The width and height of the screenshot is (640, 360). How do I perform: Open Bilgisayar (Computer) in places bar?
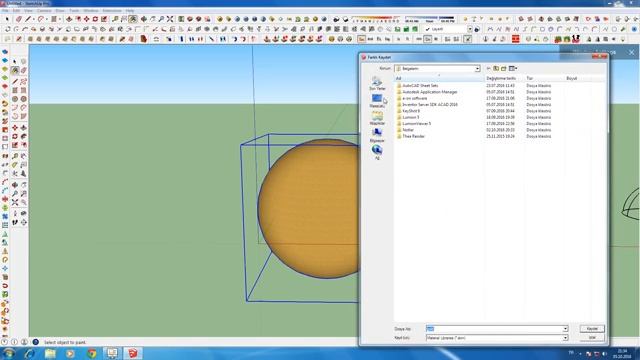point(377,136)
